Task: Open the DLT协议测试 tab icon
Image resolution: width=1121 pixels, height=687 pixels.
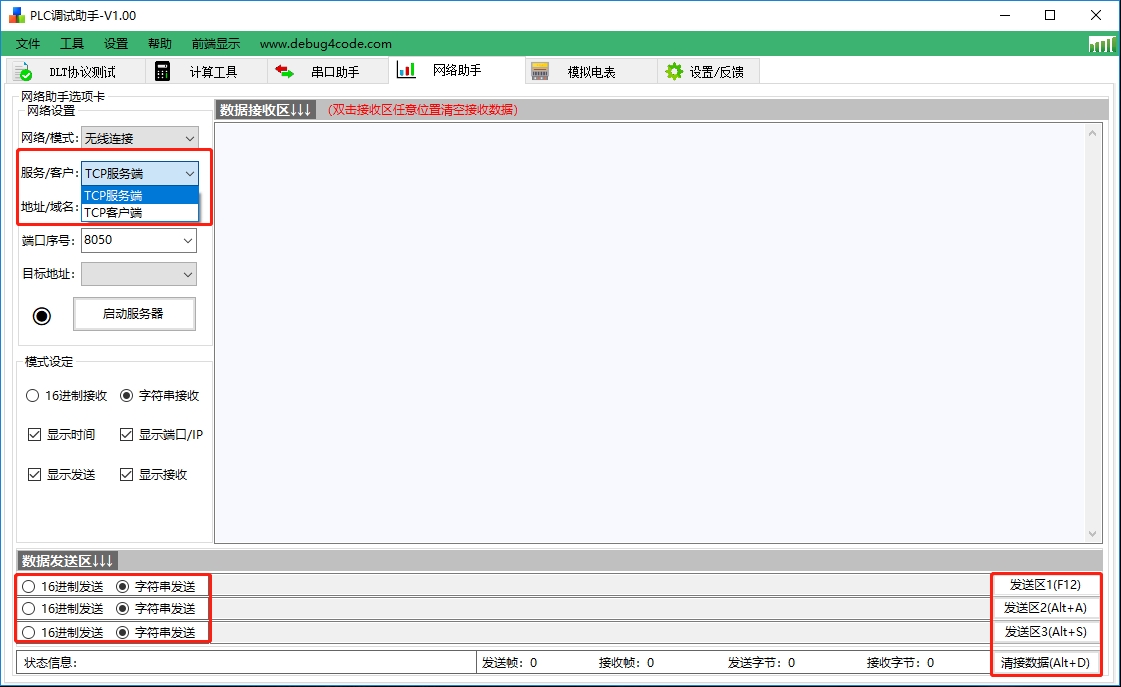Action: tap(22, 70)
